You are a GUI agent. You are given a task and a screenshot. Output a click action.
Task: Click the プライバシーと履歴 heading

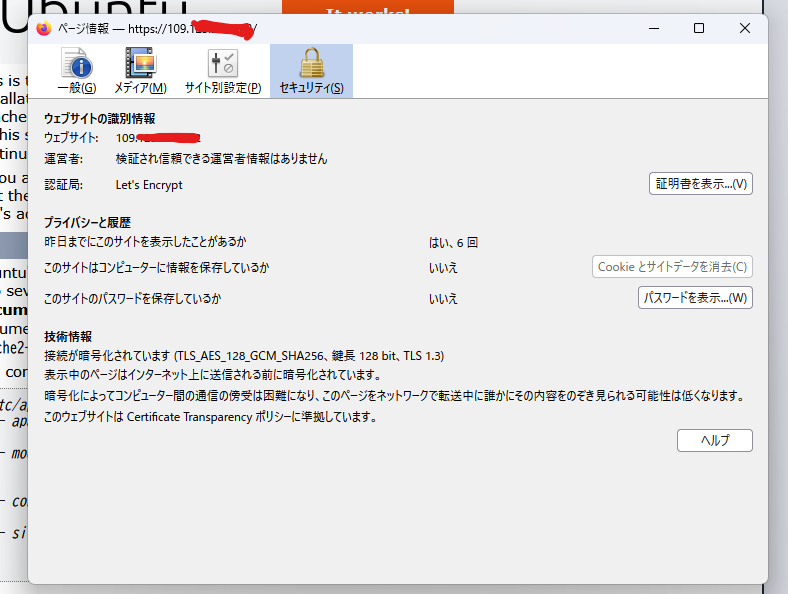[87, 222]
